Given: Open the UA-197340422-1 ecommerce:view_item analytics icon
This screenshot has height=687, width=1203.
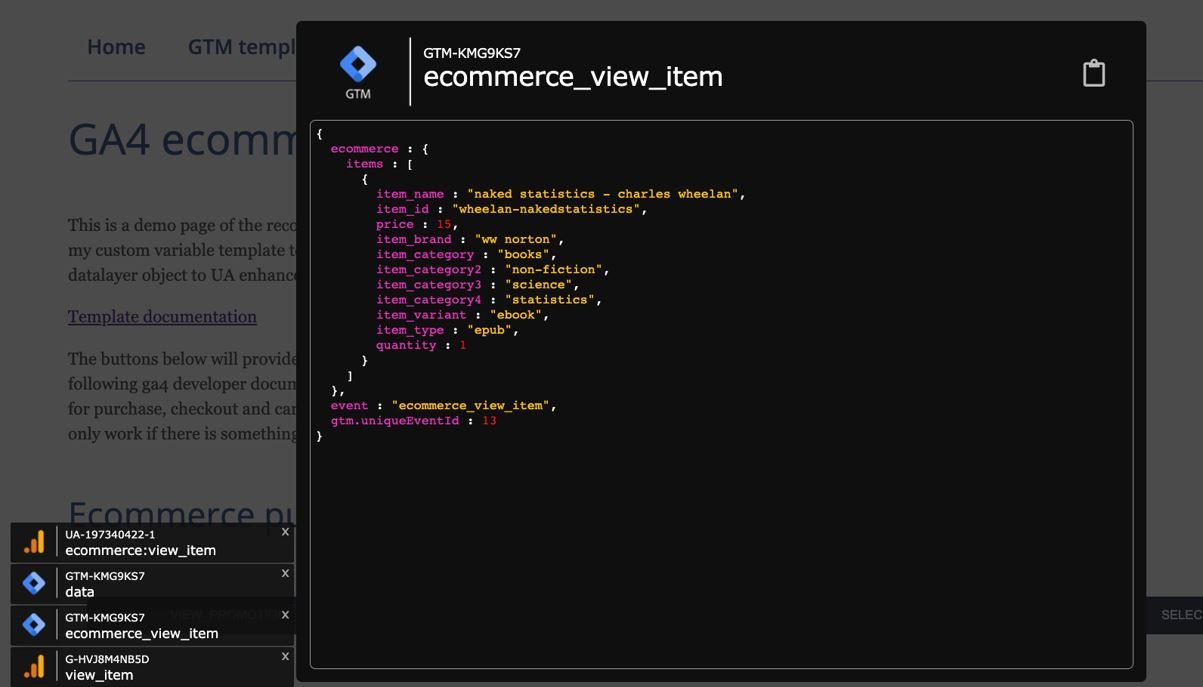Looking at the screenshot, I should (34, 543).
